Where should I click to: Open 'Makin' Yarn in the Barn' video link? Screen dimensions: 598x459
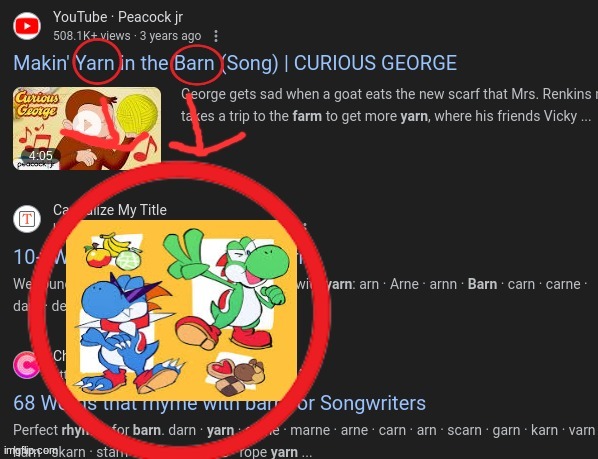pyautogui.click(x=235, y=63)
